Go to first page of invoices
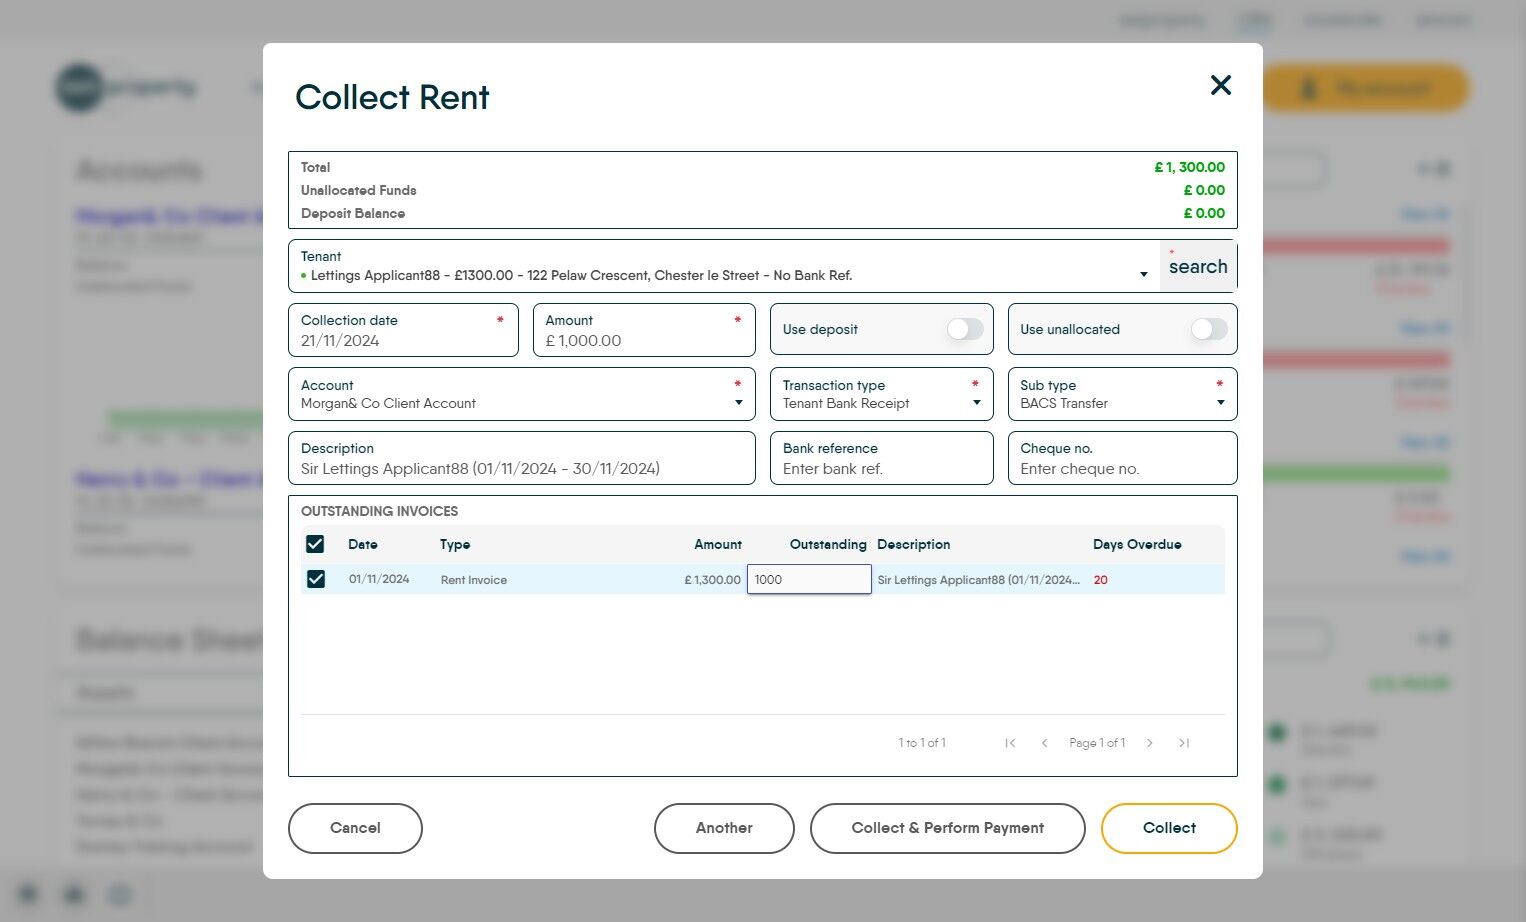This screenshot has width=1526, height=922. click(x=1010, y=743)
